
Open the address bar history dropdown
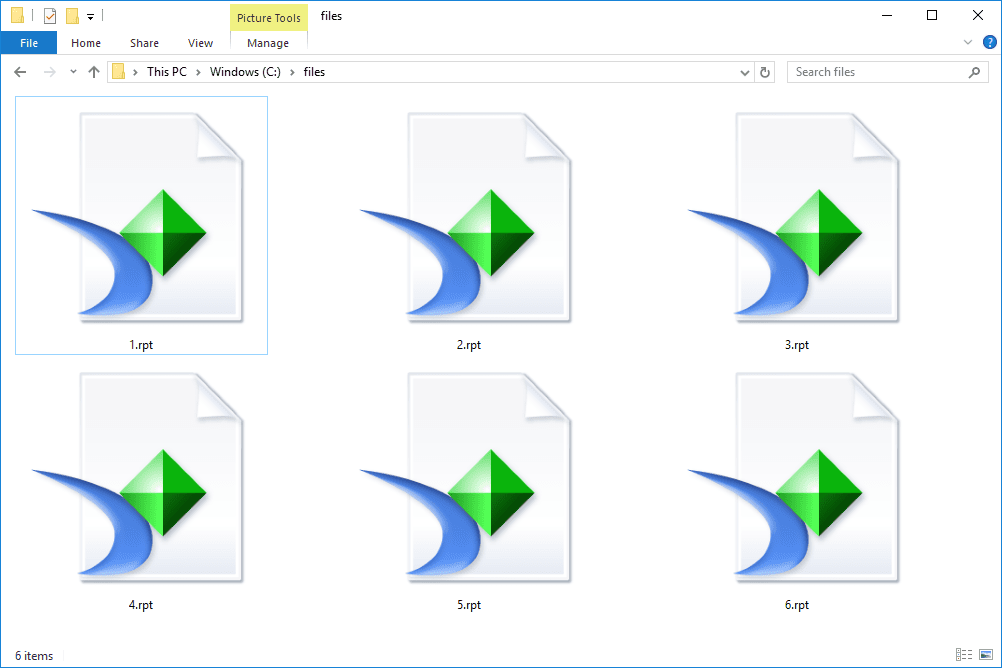pos(745,72)
